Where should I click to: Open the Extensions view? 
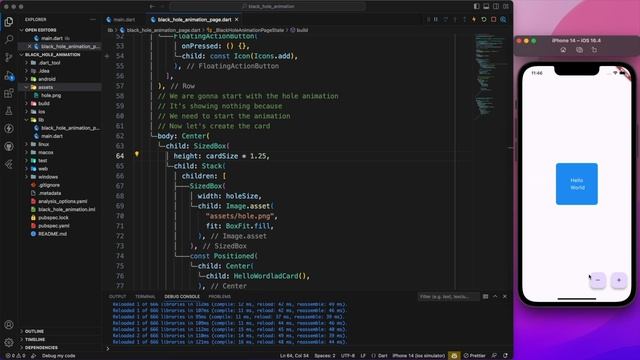[9, 93]
